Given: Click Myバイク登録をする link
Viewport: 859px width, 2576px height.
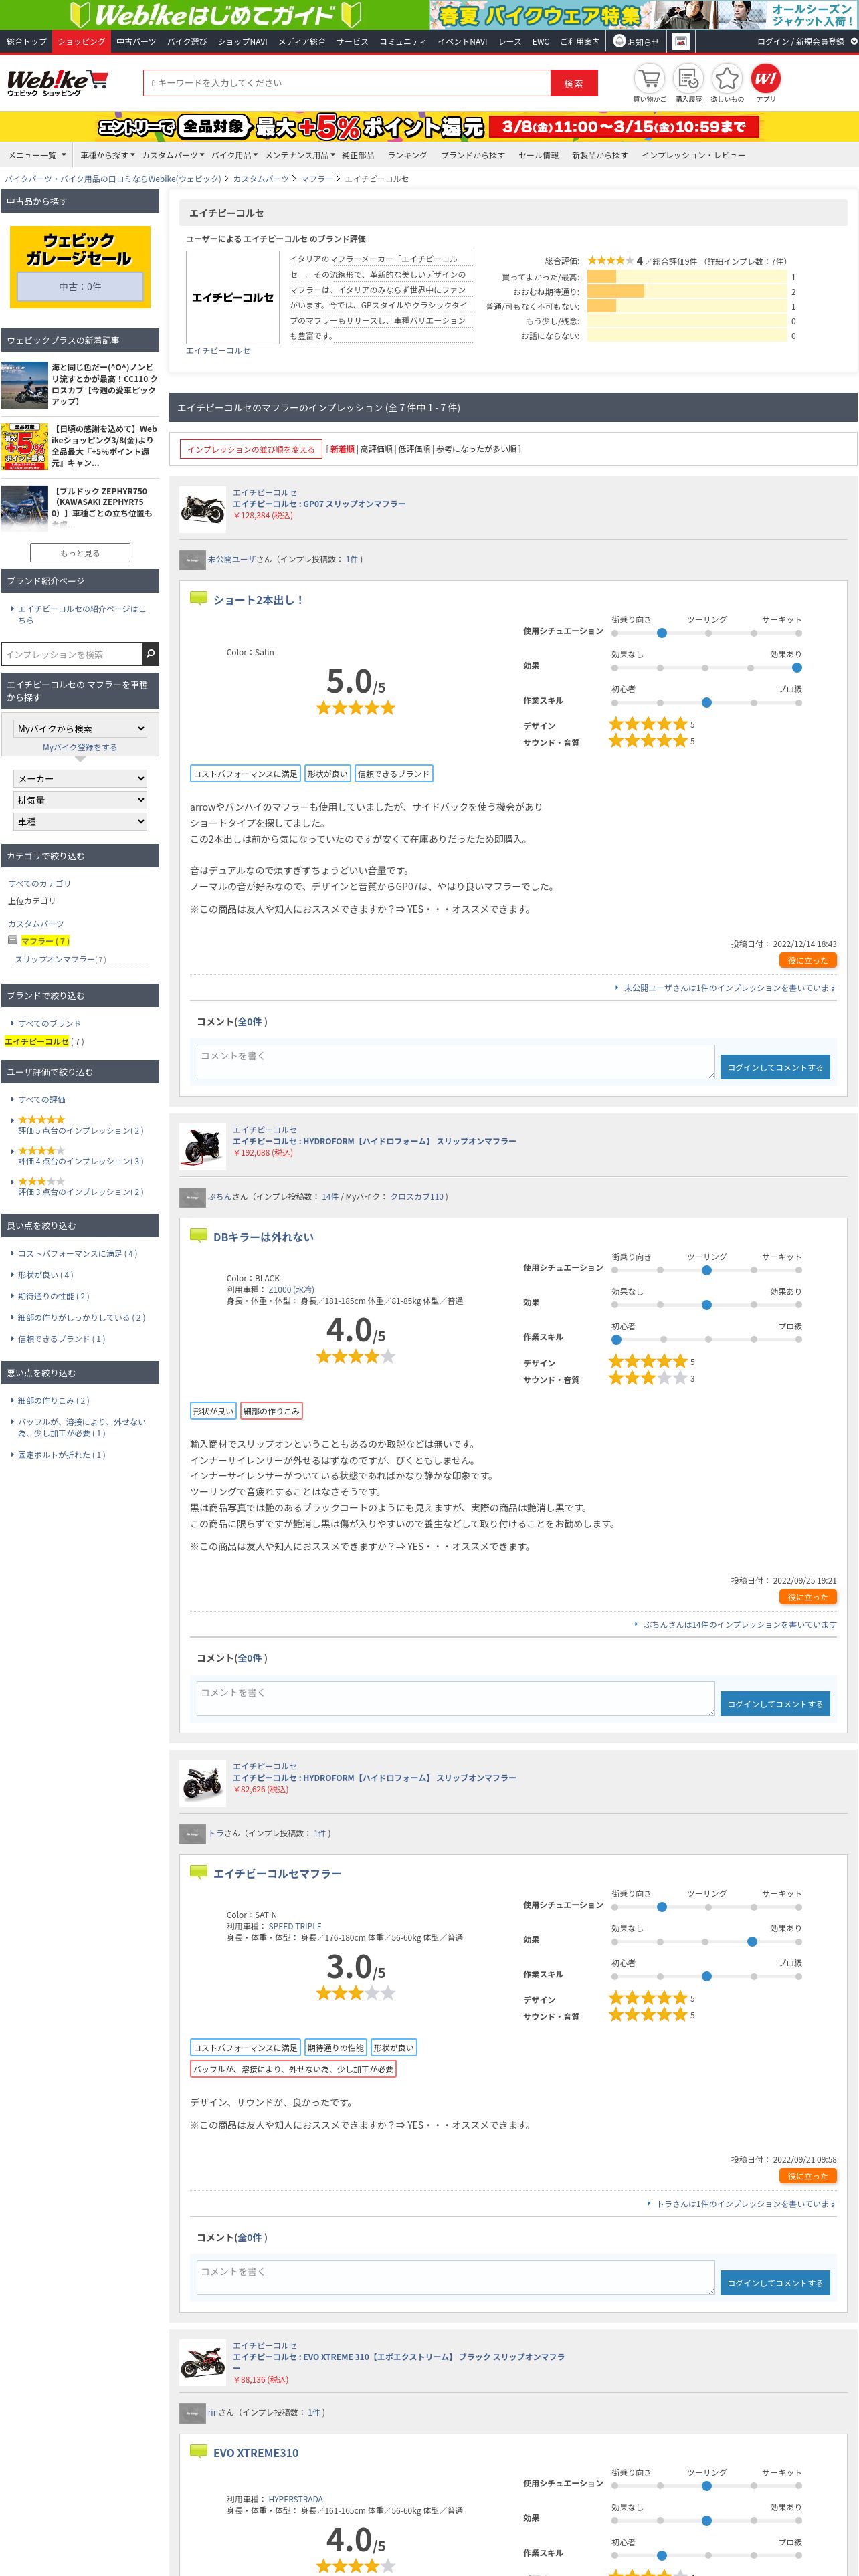Looking at the screenshot, I should coord(80,747).
